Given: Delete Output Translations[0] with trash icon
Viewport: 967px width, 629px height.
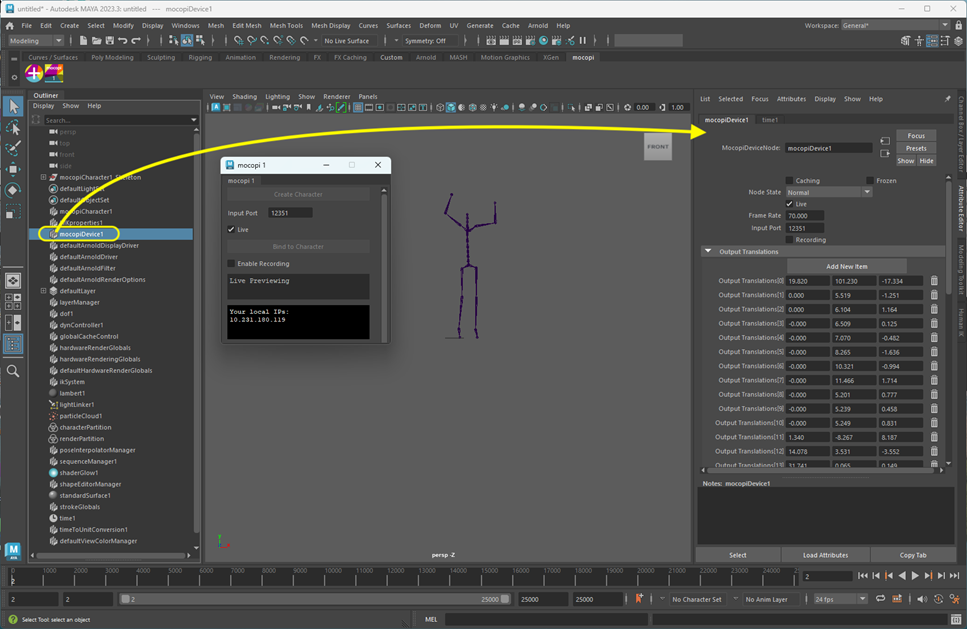Looking at the screenshot, I should [x=934, y=281].
